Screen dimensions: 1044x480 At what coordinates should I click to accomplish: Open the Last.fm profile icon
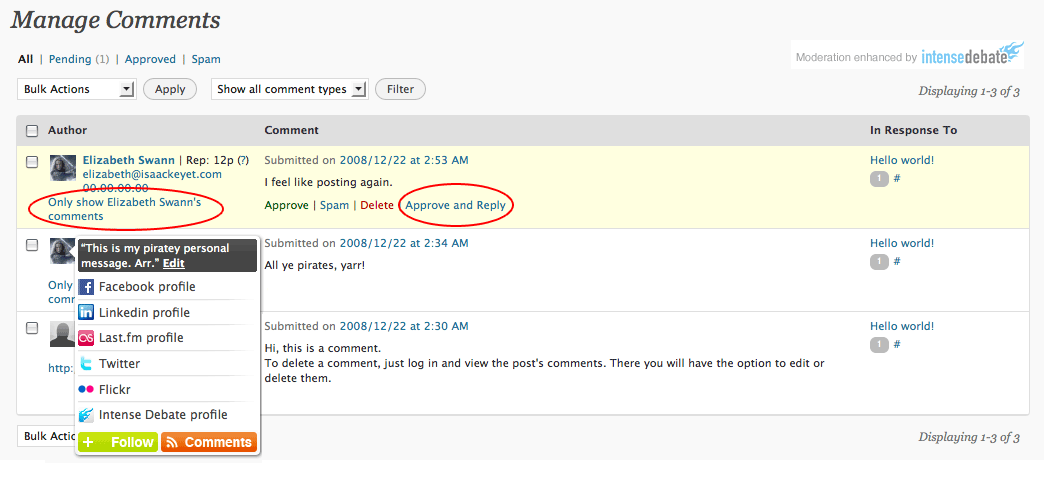pyautogui.click(x=87, y=338)
